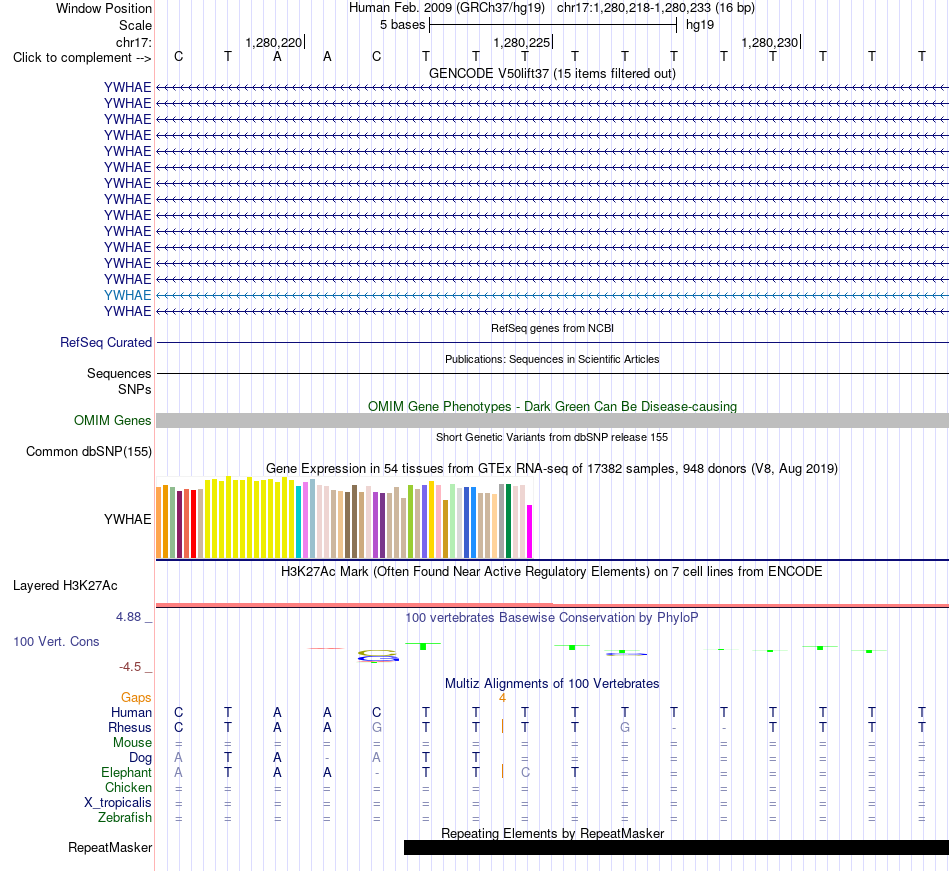This screenshot has height=871, width=950.
Task: Click the Elephant alignment row label
Action: click(126, 772)
